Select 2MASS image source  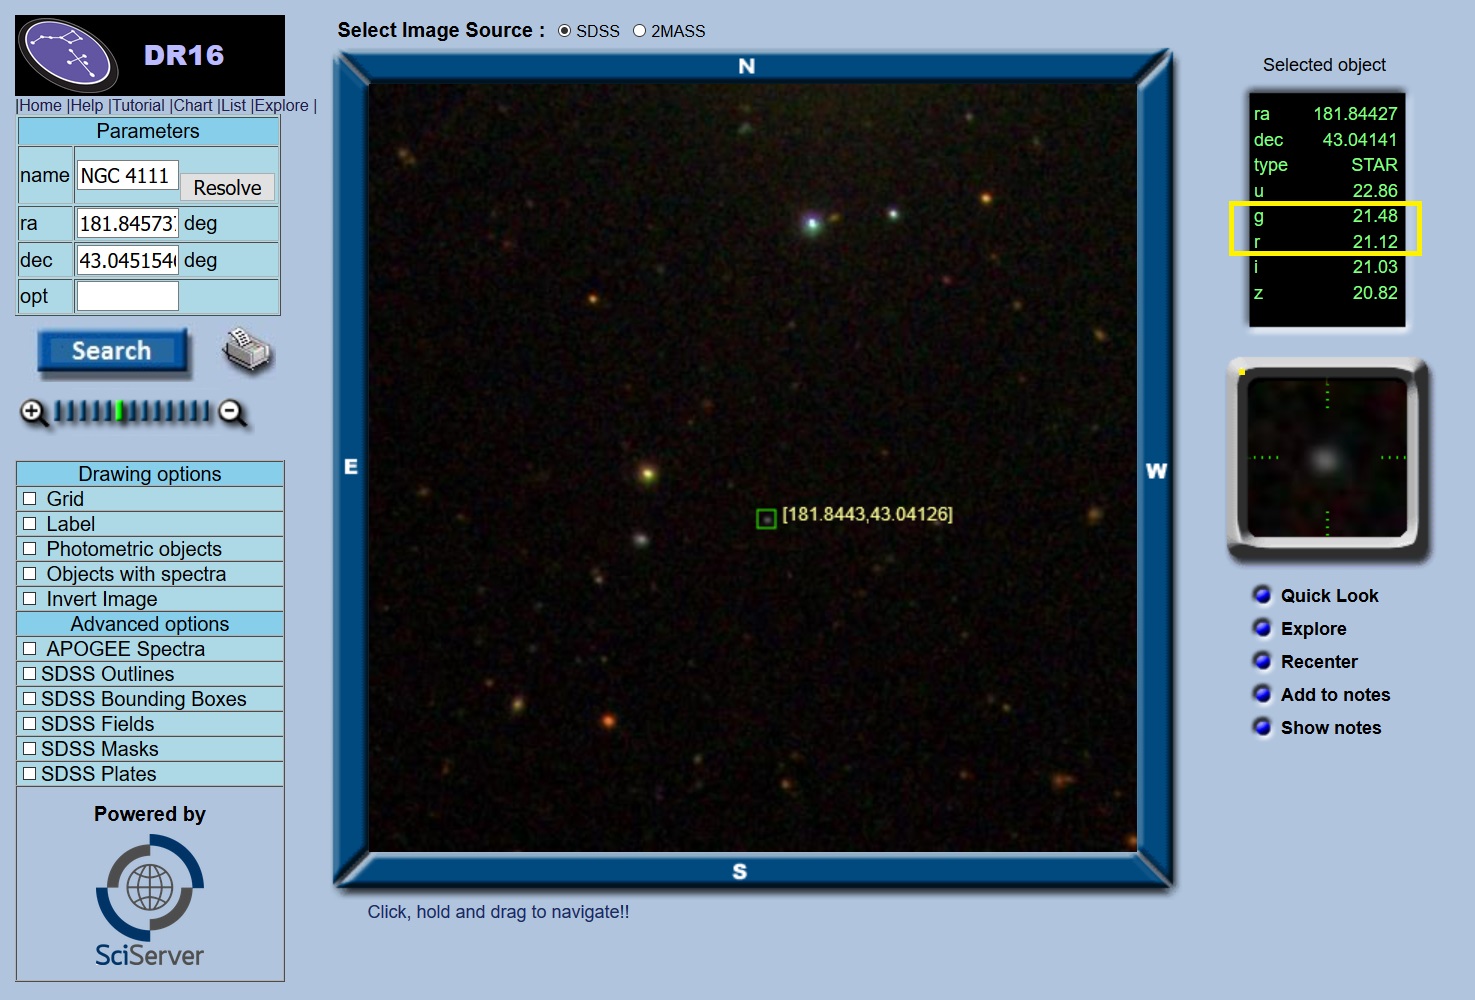tap(640, 31)
